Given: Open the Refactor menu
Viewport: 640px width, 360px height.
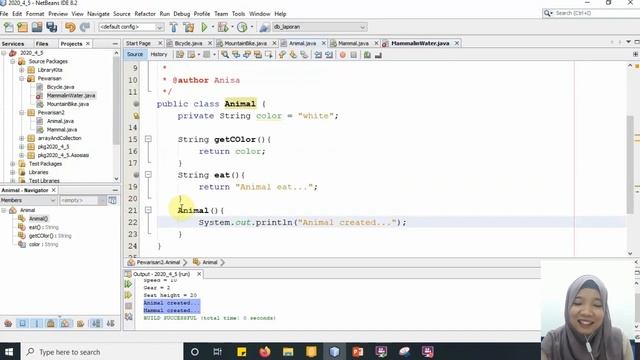Looking at the screenshot, I should 145,14.
